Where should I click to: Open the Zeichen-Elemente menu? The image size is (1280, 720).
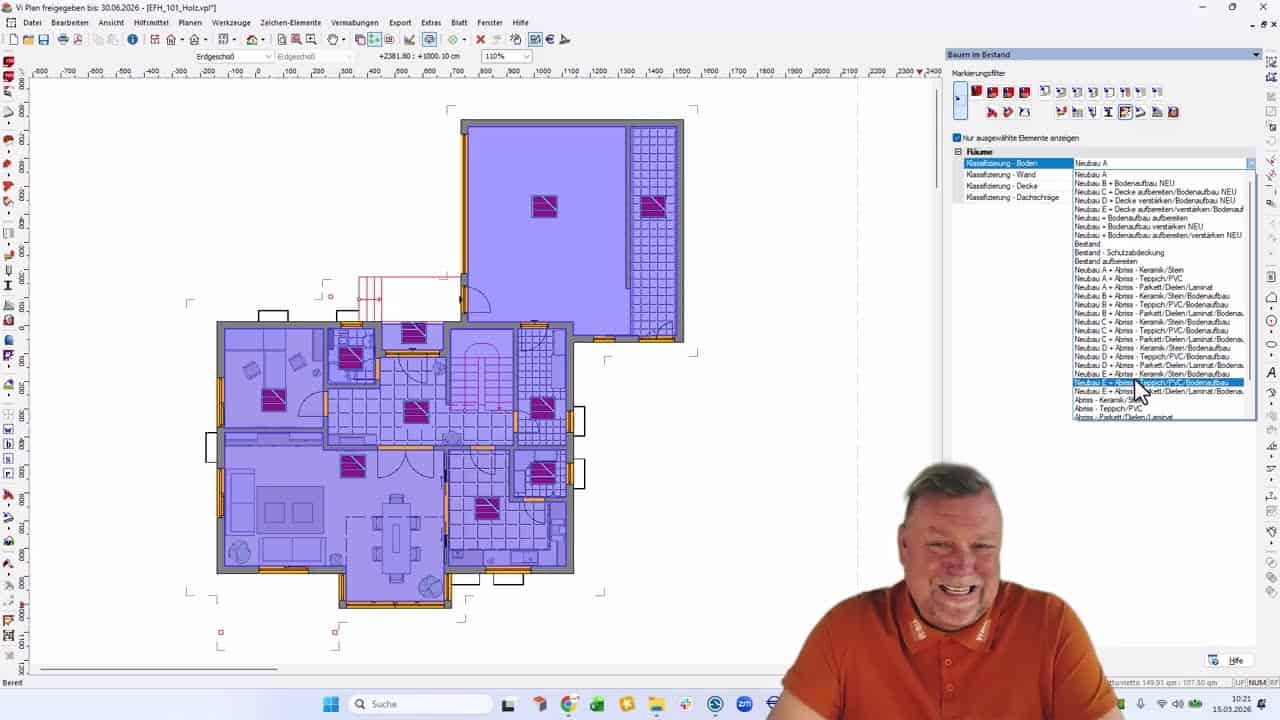(x=290, y=22)
